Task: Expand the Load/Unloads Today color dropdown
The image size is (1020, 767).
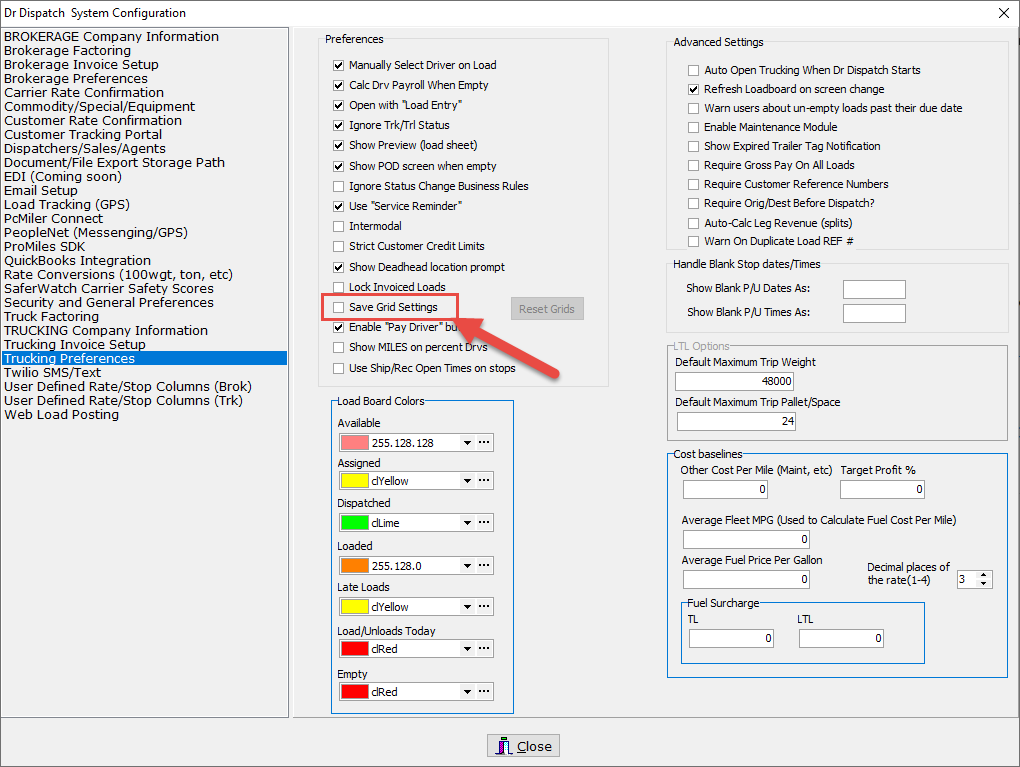Action: point(467,649)
